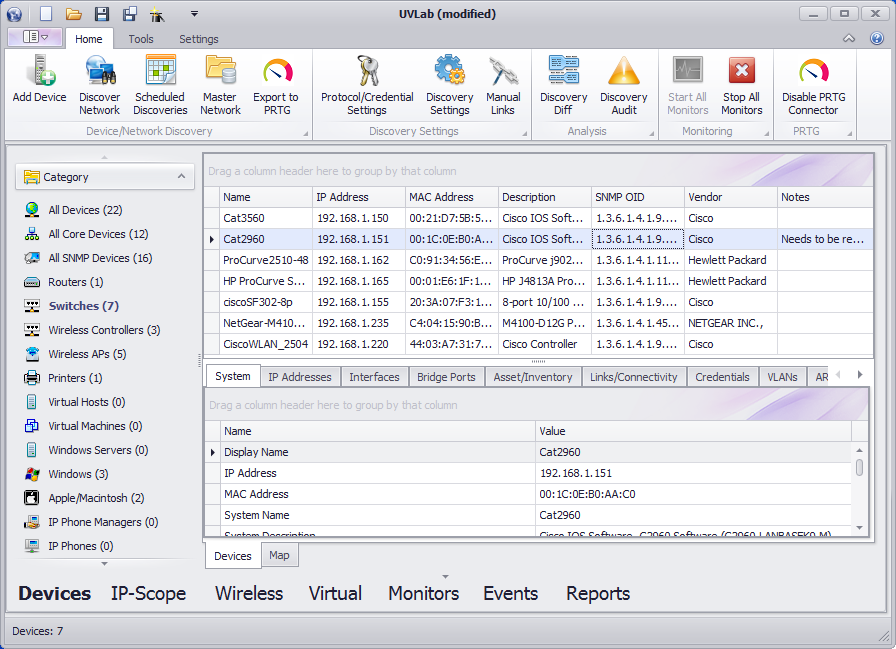The width and height of the screenshot is (896, 649).
Task: Open the Wireless section
Action: [x=249, y=594]
